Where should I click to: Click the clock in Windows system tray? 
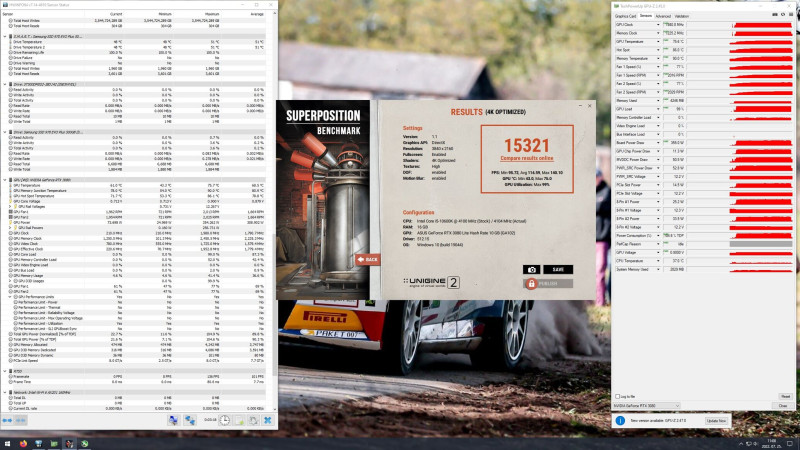coord(771,444)
